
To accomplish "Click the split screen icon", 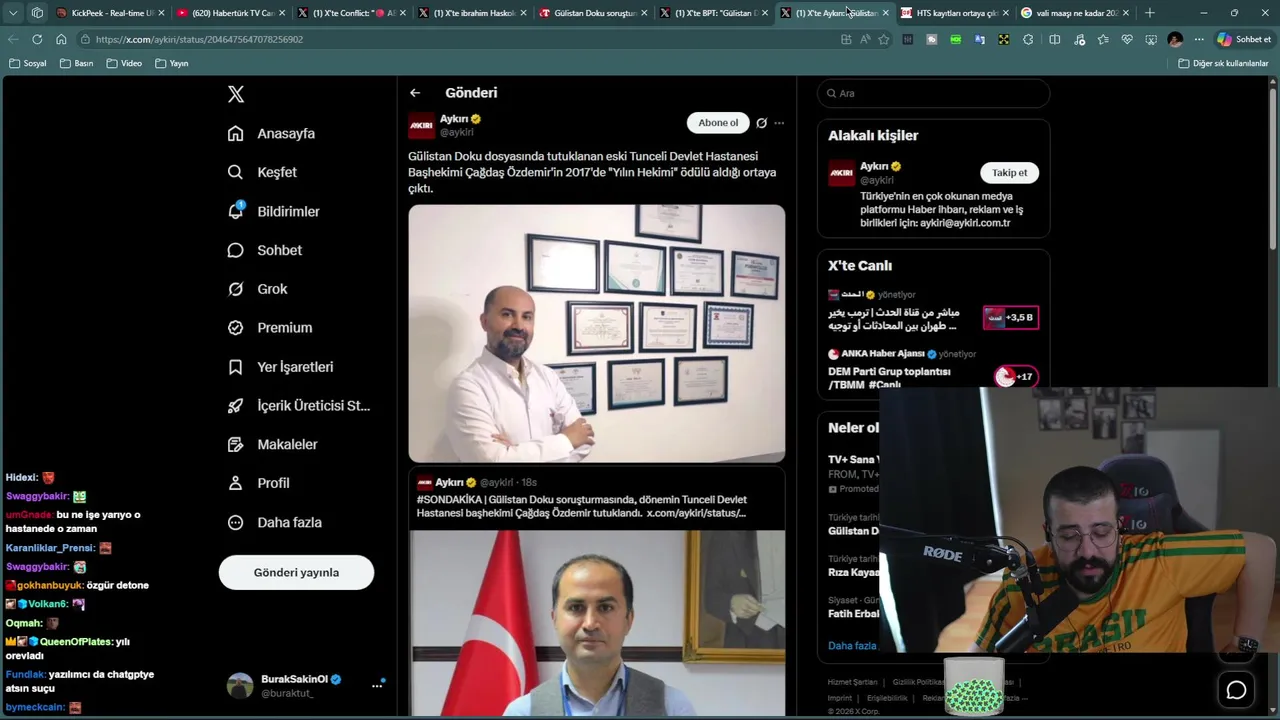I will coord(1054,39).
